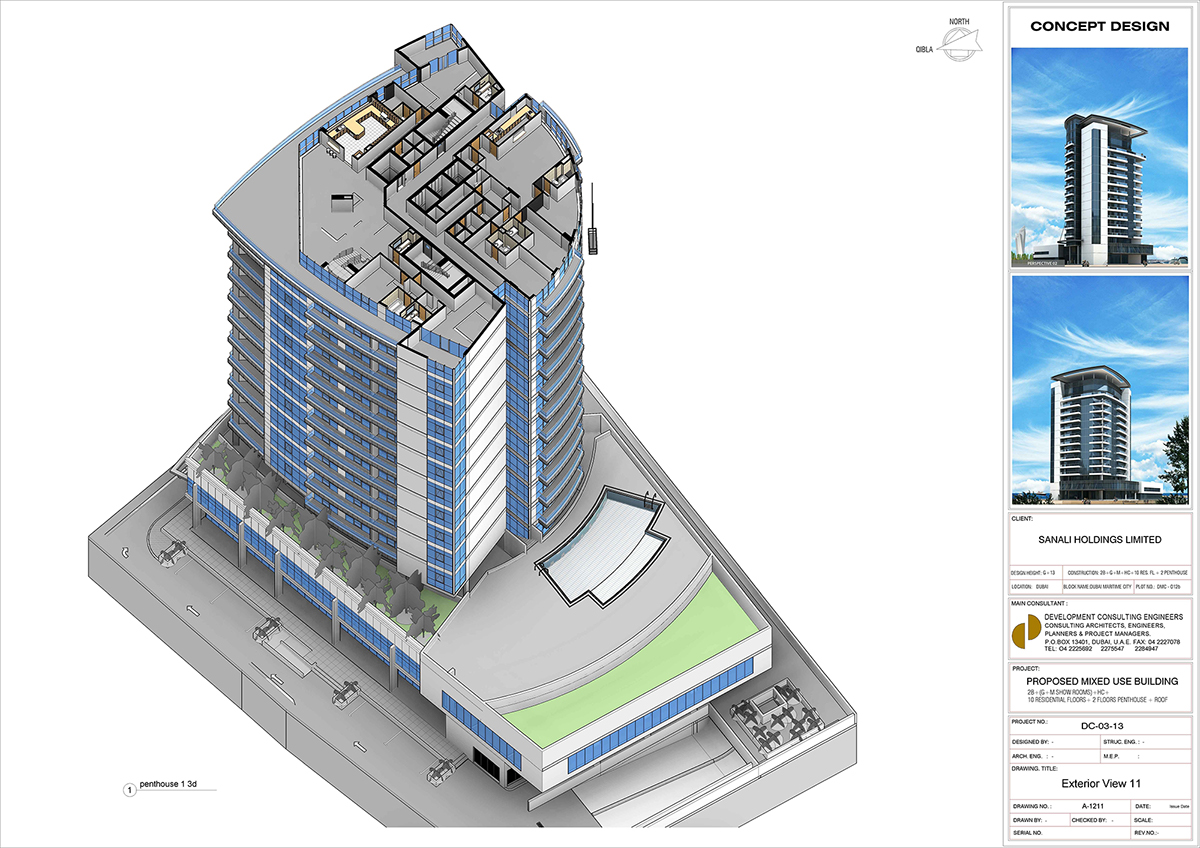Click client name 'SANALI HOLDINGS LIMITED'
Viewport: 1200px width, 848px height.
(1099, 540)
